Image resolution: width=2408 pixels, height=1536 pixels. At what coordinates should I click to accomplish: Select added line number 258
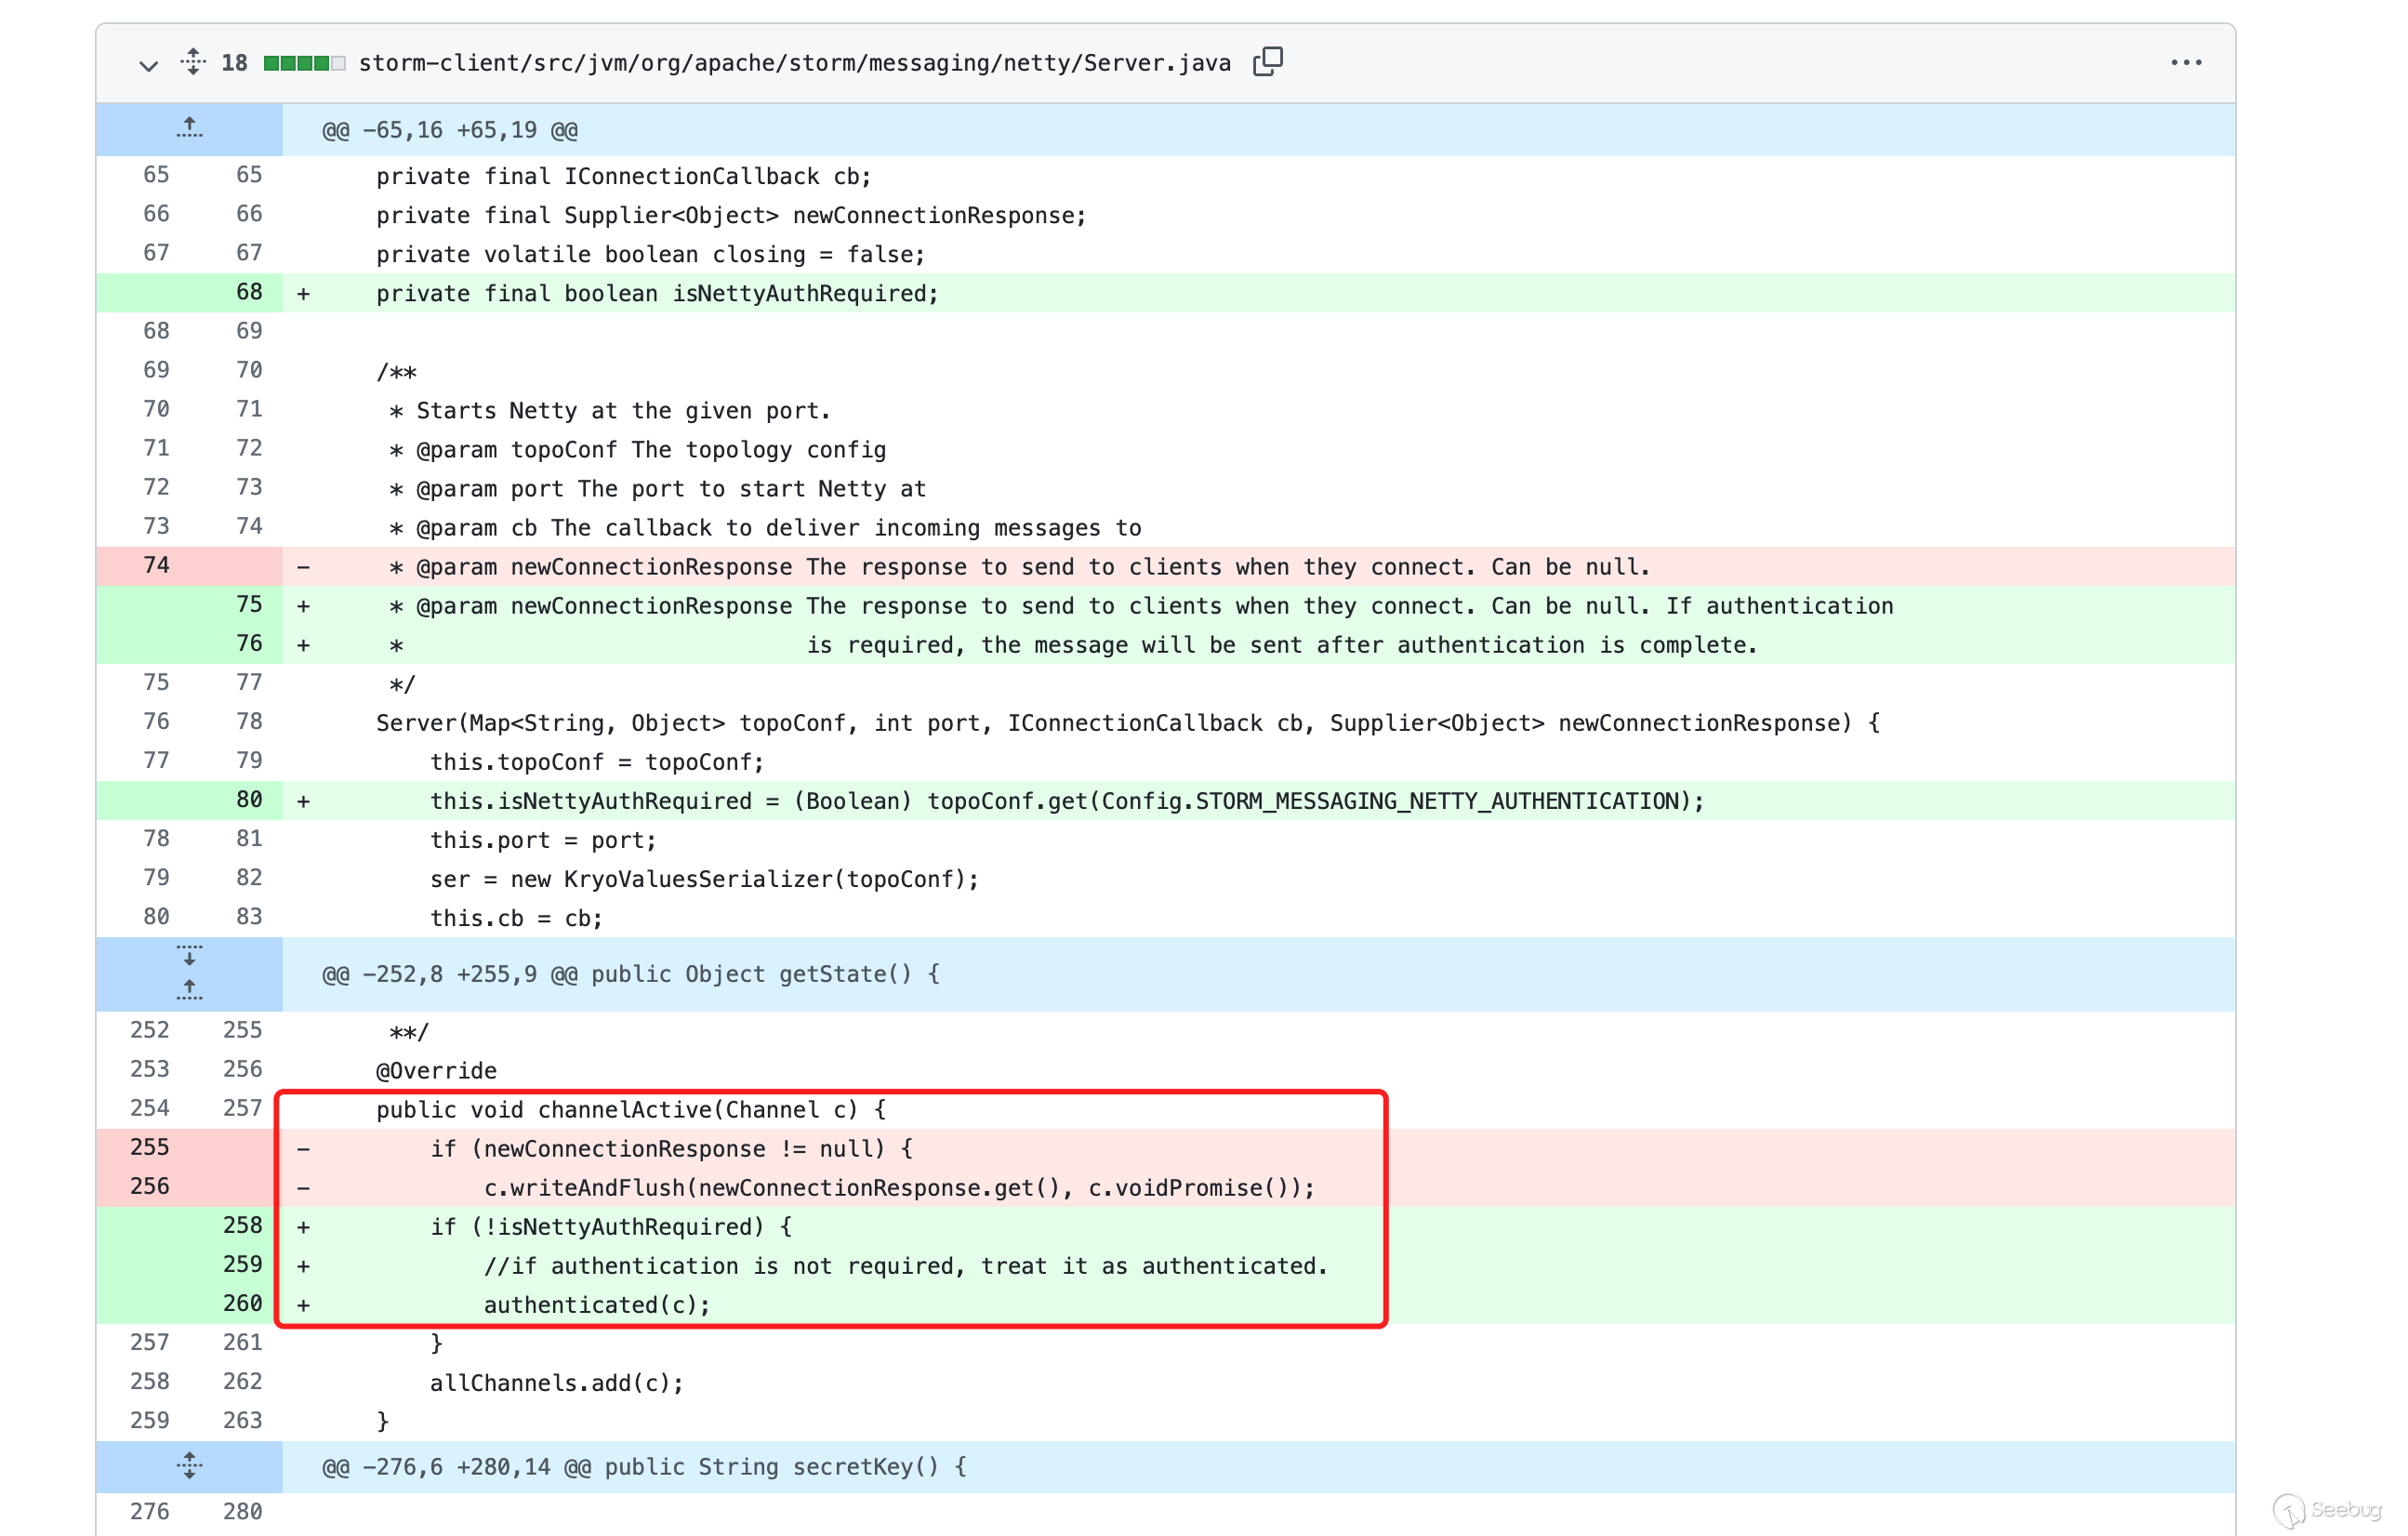[x=242, y=1226]
